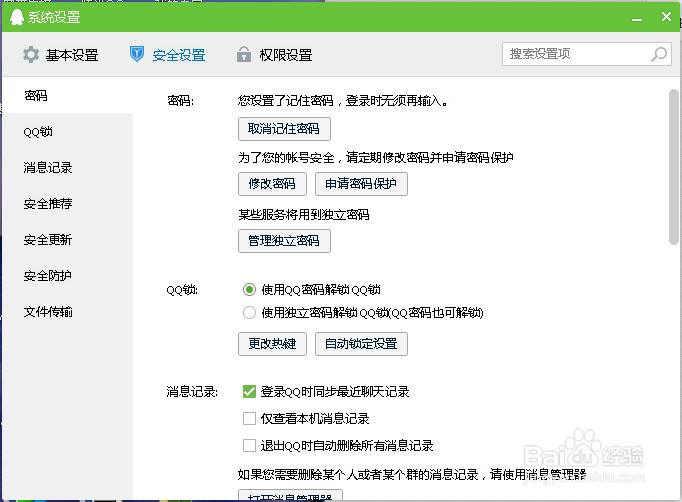682x502 pixels.
Task: Switch to 权限设置 tab
Action: pos(274,55)
